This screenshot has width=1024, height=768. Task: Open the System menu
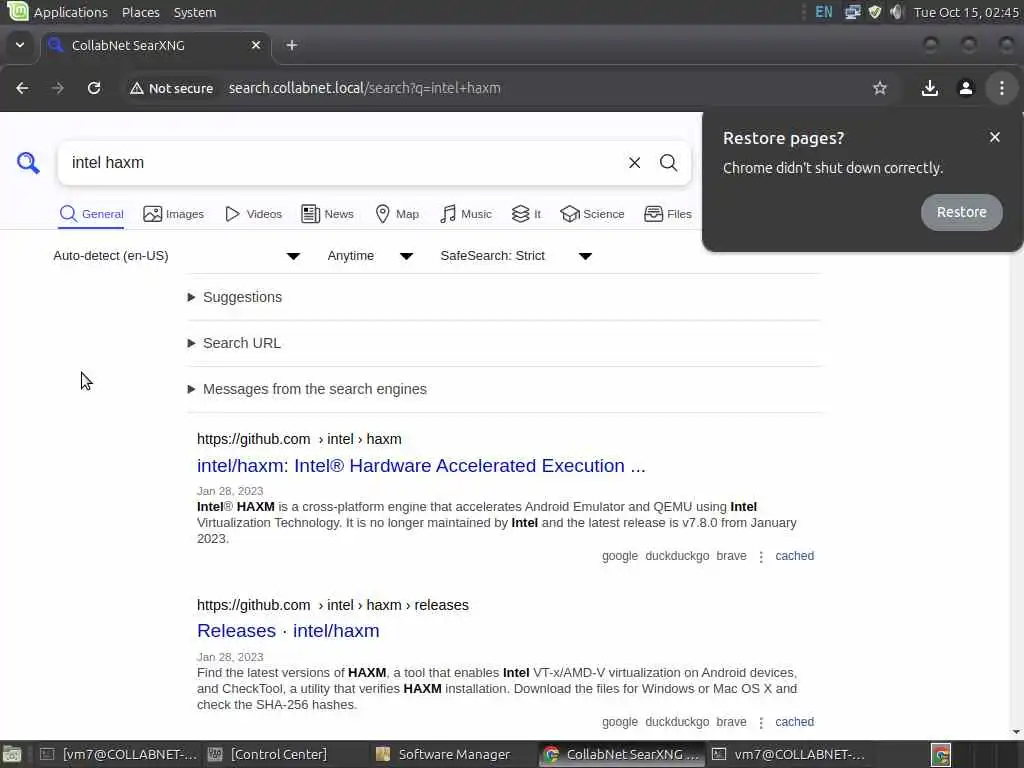[195, 12]
